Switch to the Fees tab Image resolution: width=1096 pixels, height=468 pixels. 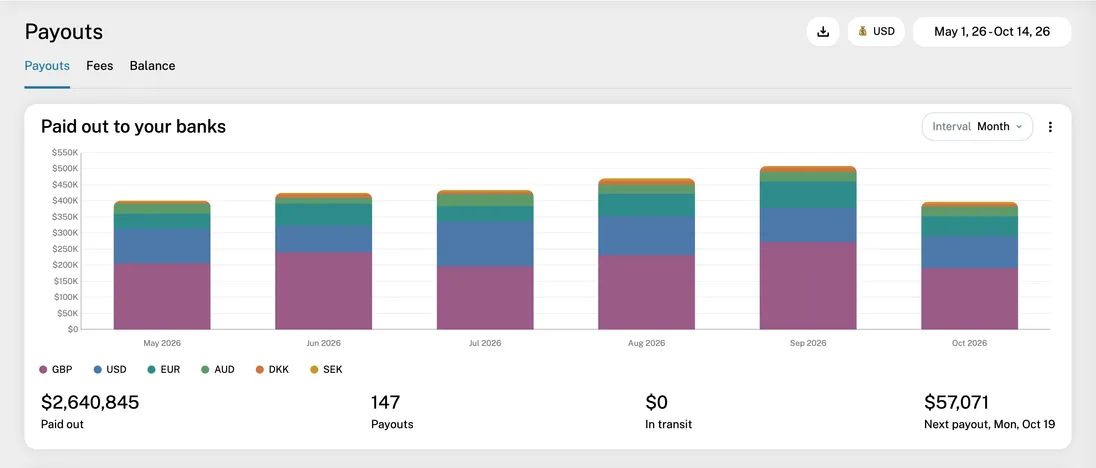pyautogui.click(x=99, y=66)
